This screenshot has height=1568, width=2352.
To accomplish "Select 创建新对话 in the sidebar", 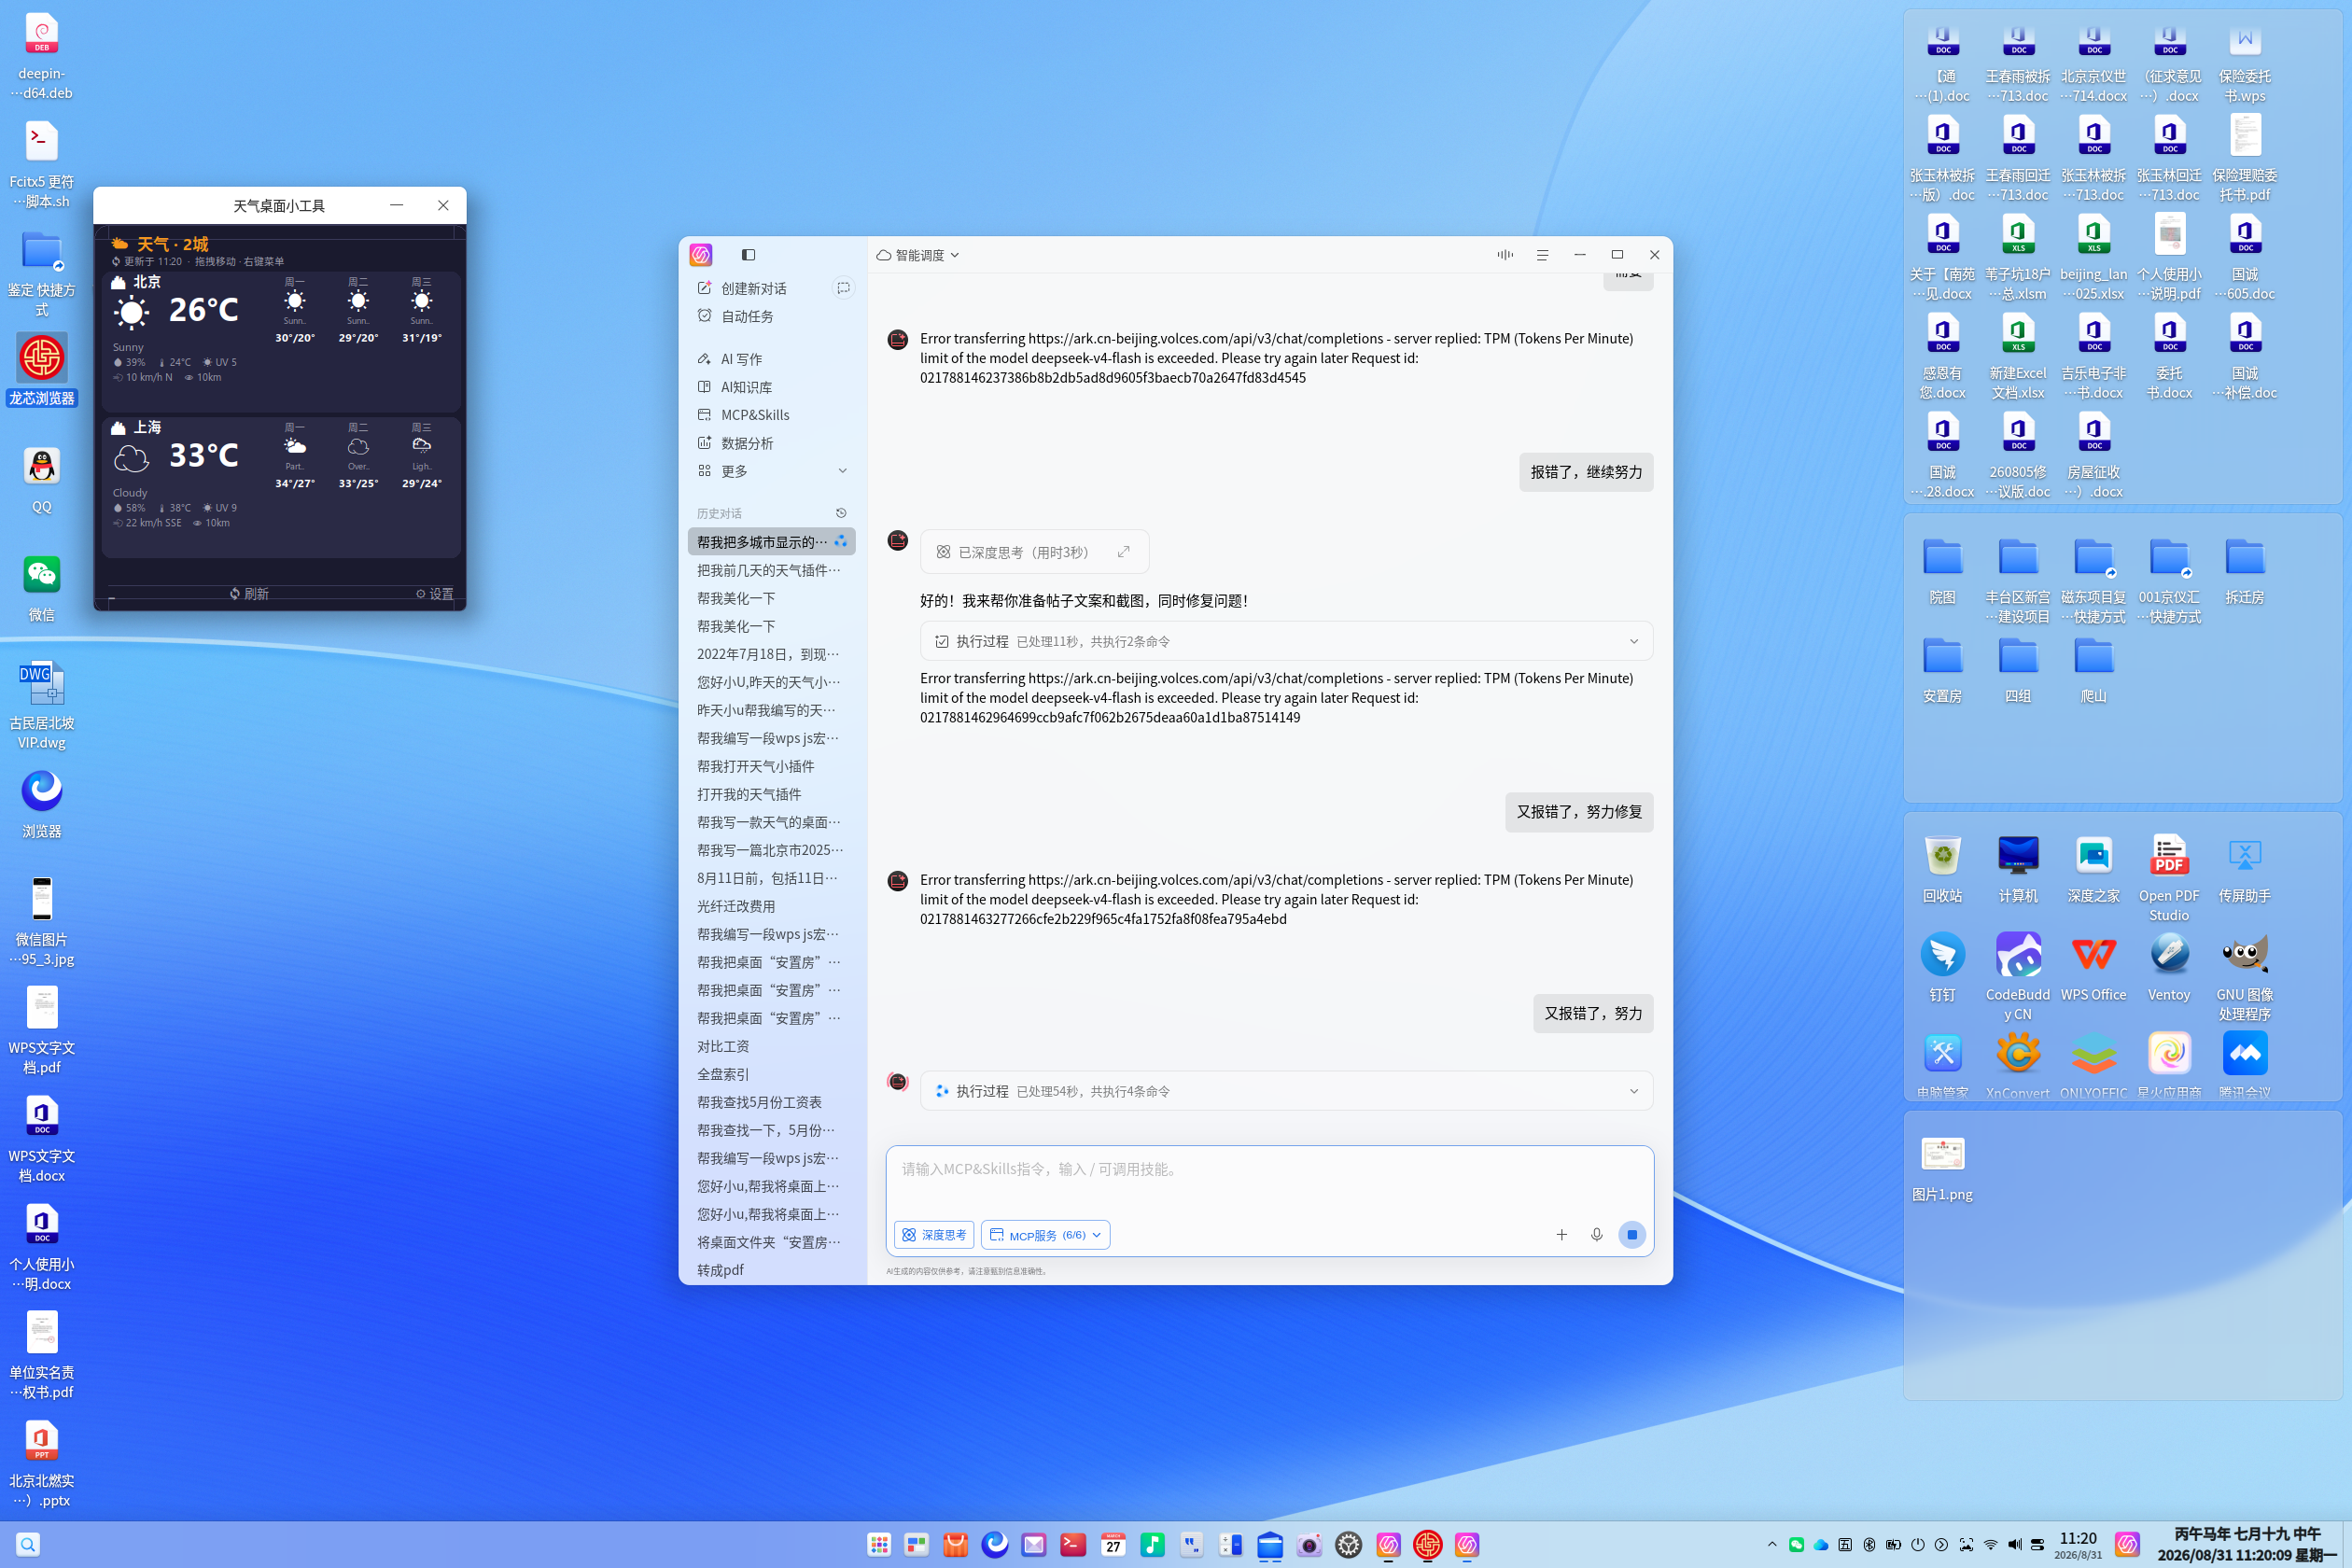I will [754, 288].
